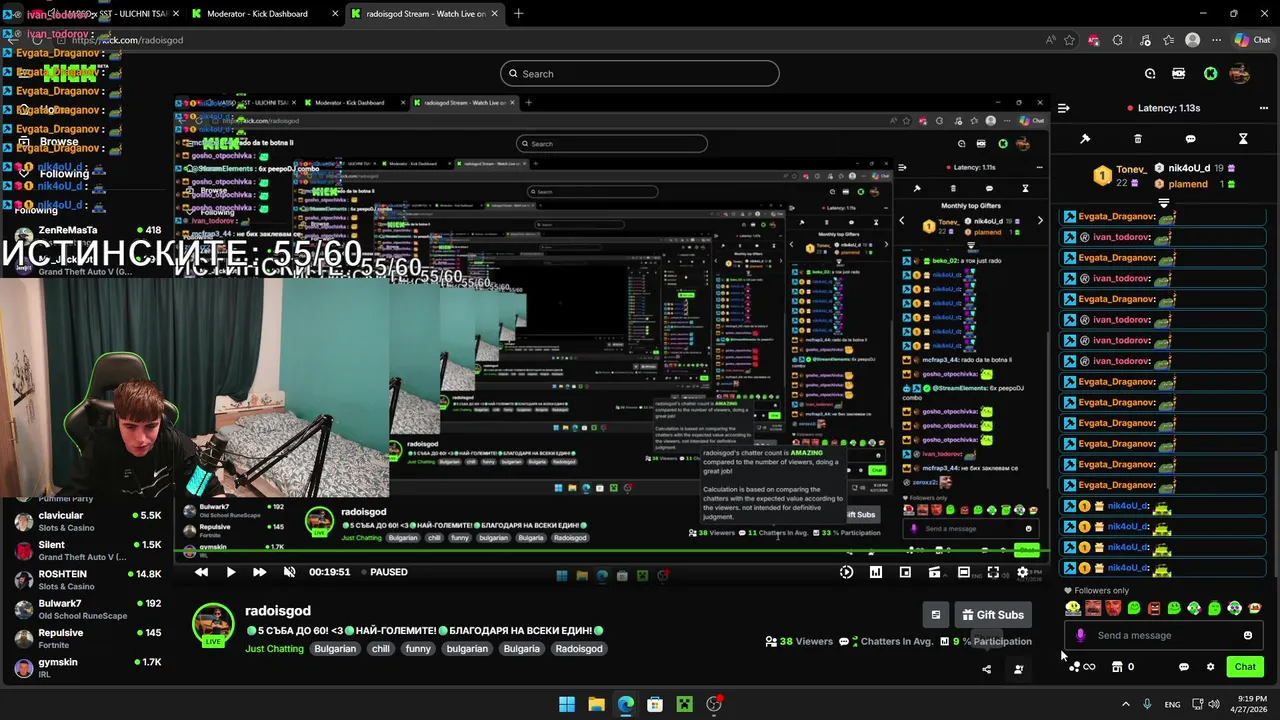Fast forward the stream playback

click(259, 572)
